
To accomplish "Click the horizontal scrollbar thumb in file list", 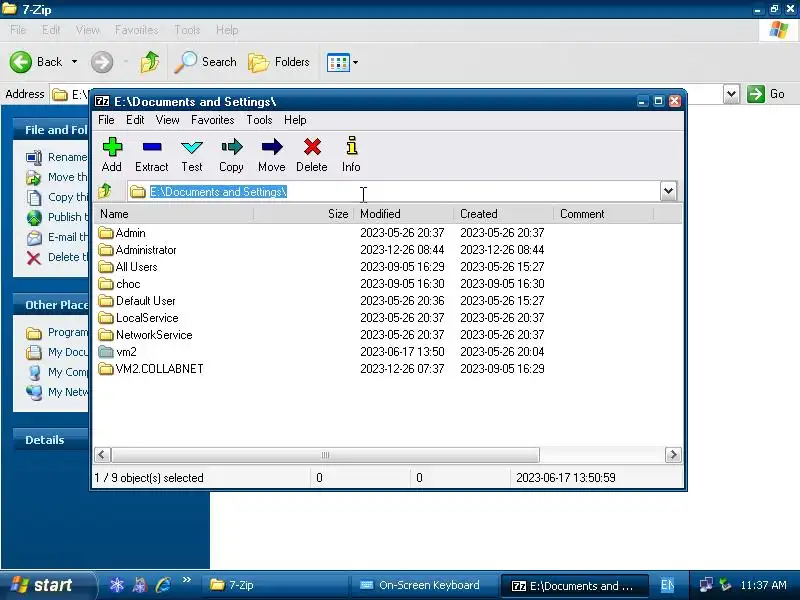I will tap(325, 455).
